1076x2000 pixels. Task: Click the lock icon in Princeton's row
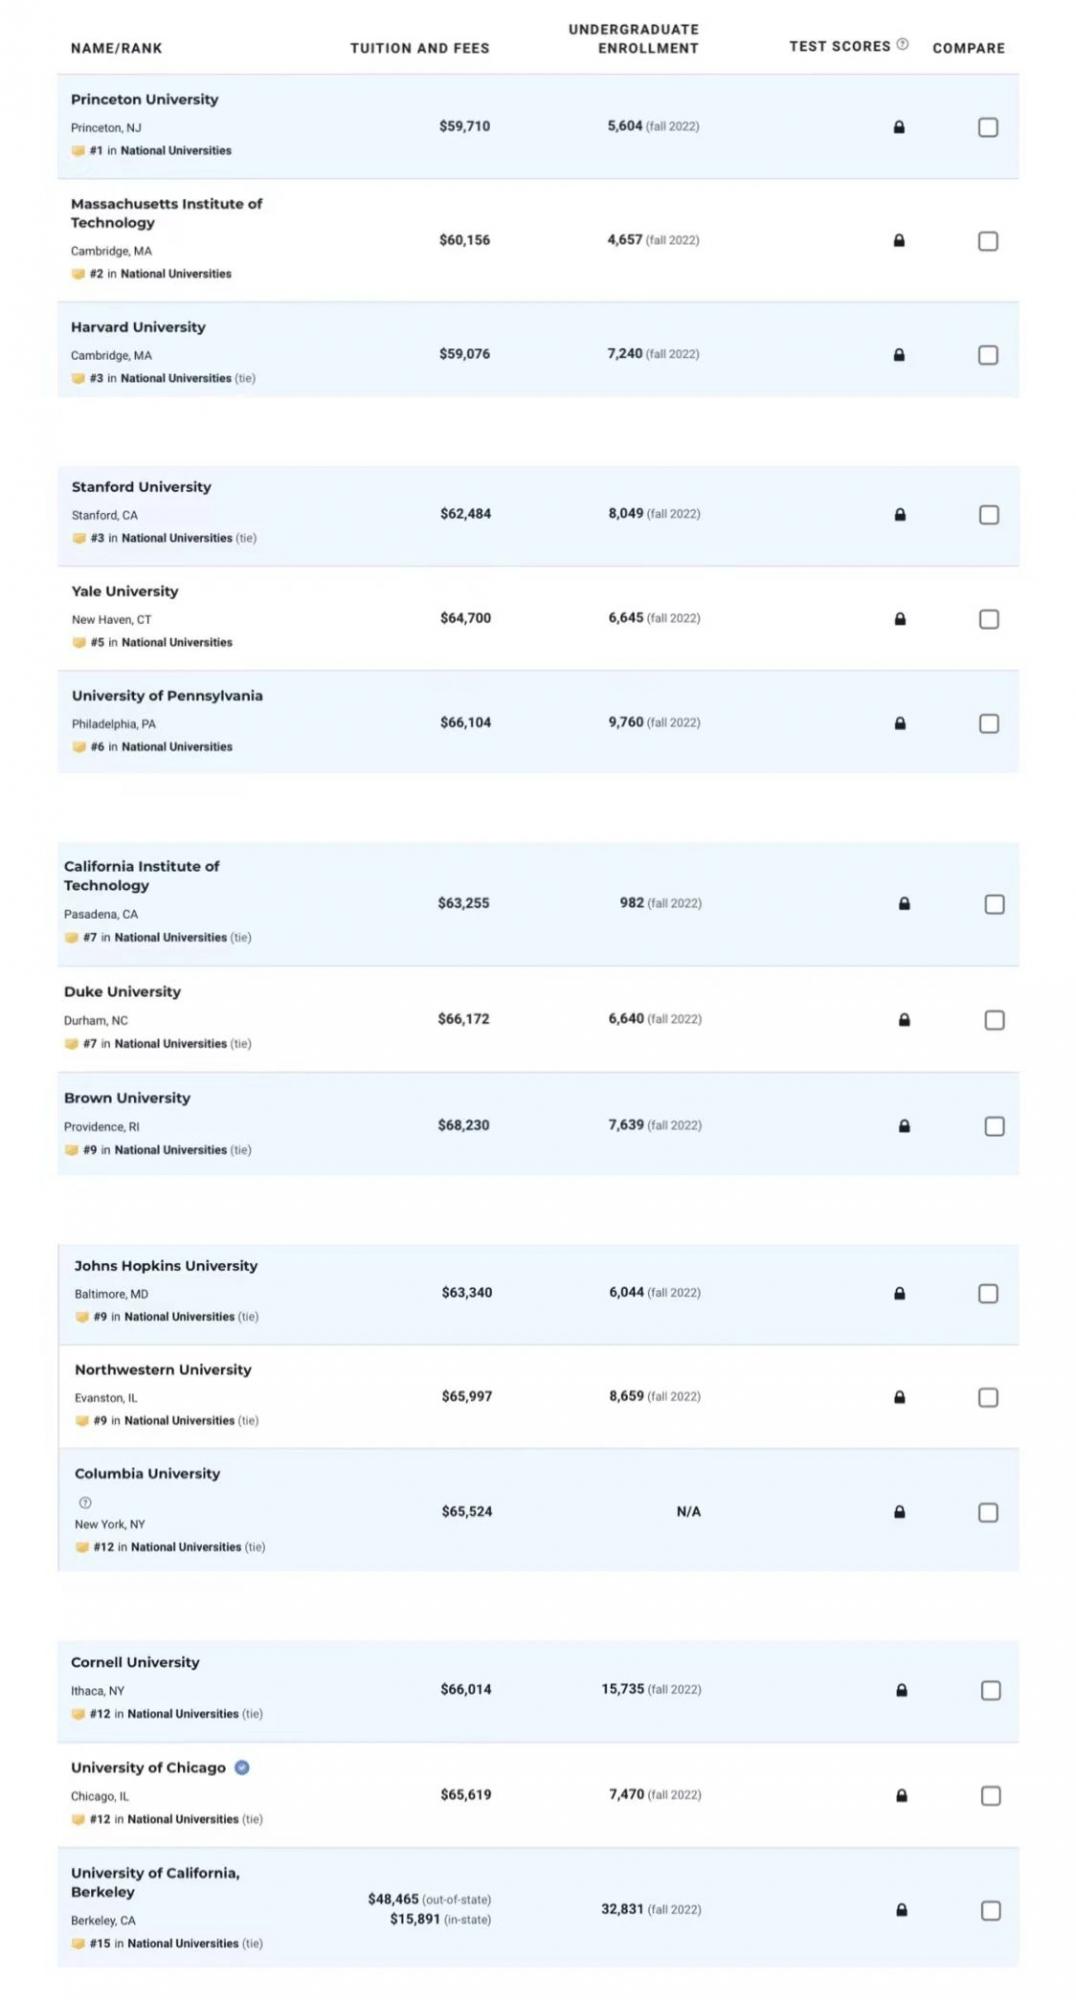[899, 127]
